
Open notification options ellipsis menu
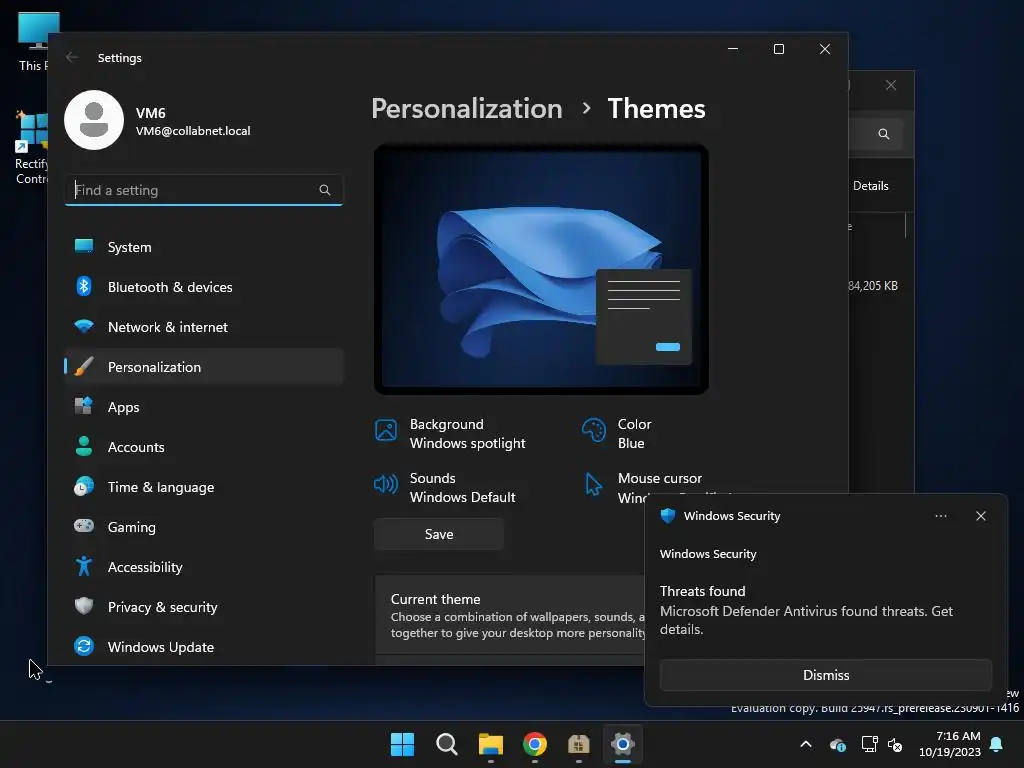(941, 516)
